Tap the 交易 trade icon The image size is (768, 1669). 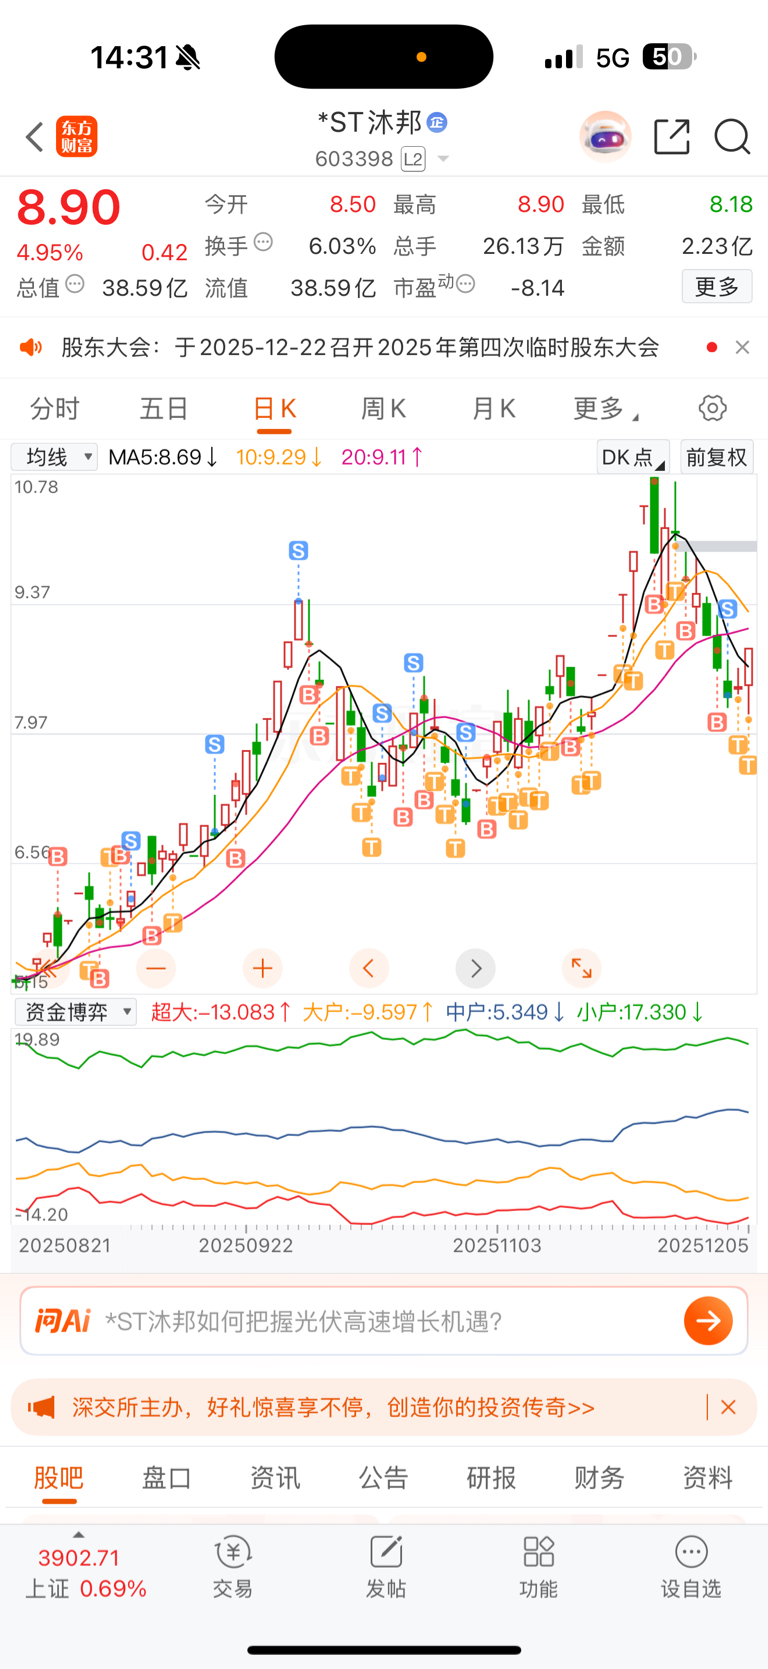click(233, 1567)
